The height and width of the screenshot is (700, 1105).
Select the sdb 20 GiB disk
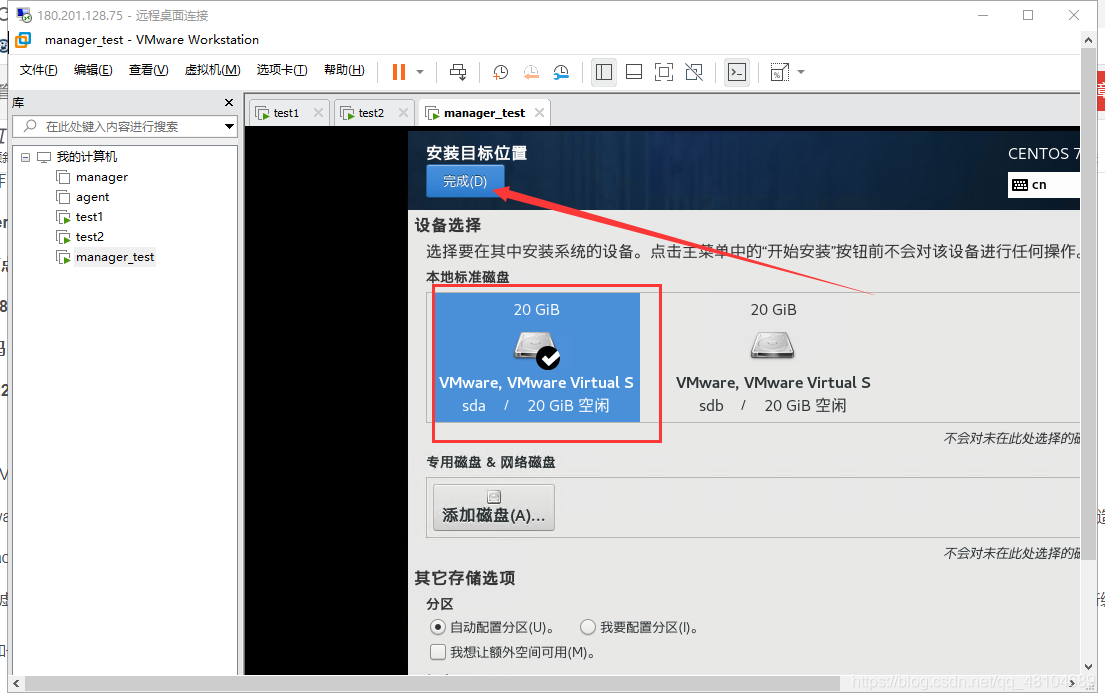773,357
